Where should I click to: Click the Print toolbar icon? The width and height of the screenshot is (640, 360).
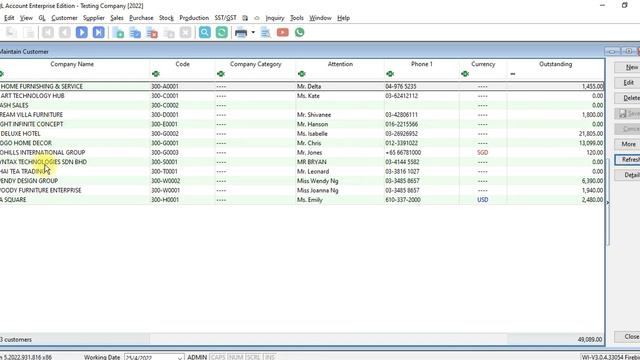(241, 33)
